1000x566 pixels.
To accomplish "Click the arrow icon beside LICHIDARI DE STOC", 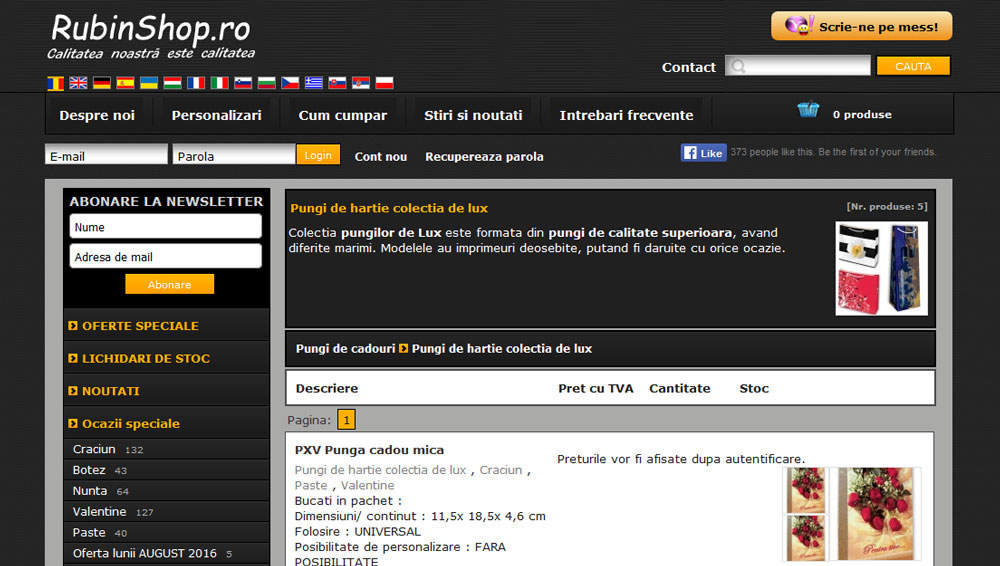I will [73, 358].
